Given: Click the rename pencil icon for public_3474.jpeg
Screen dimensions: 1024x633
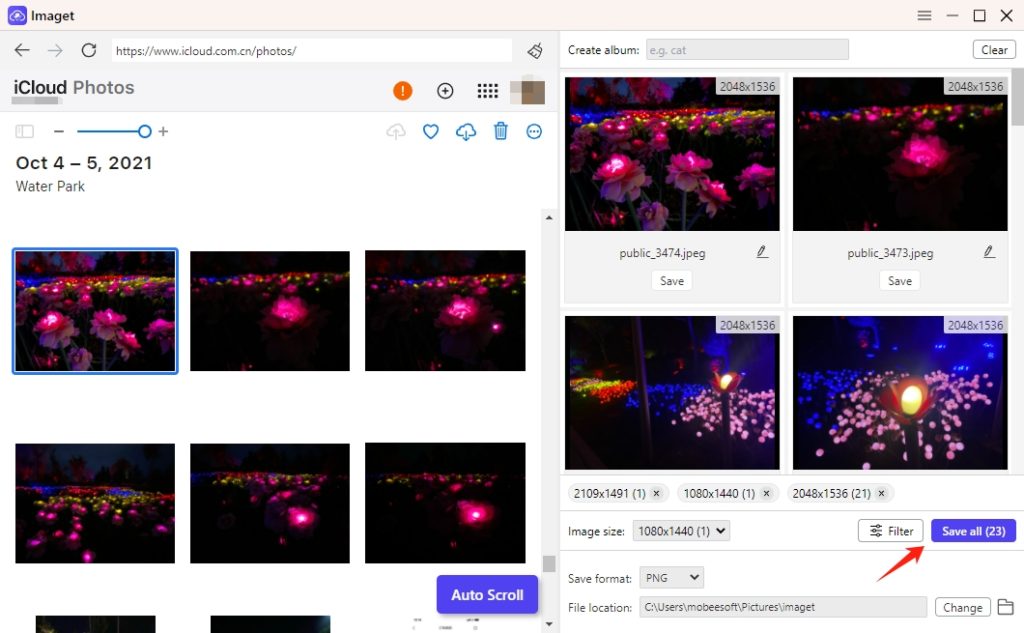Looking at the screenshot, I should (x=761, y=253).
